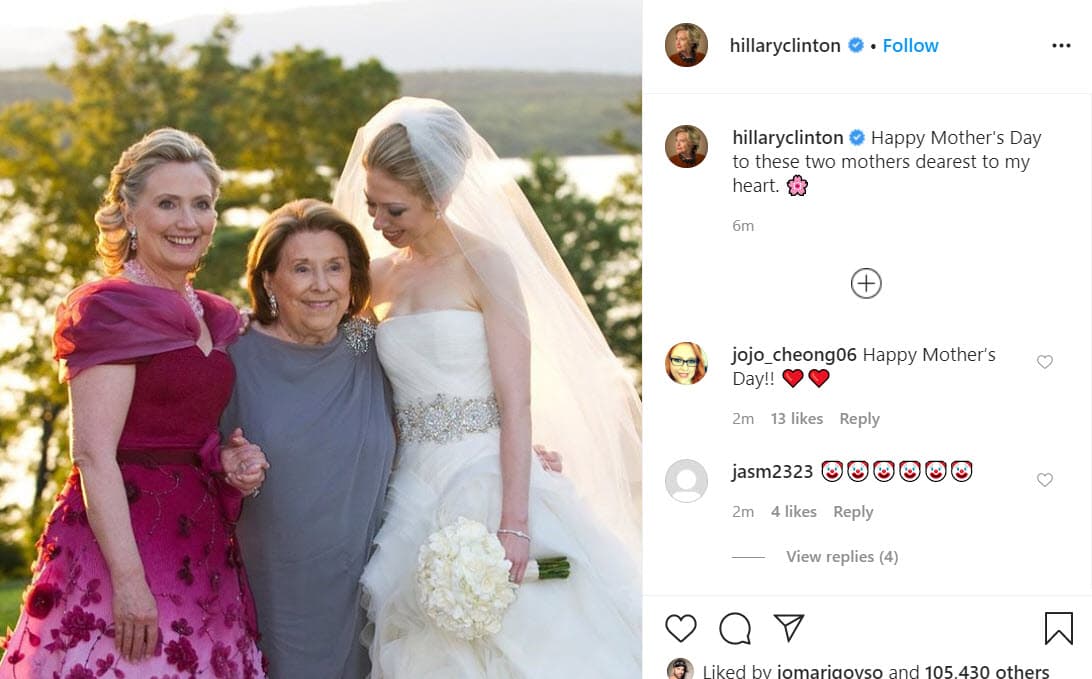Open likes list showing 13 likes
This screenshot has width=1092, height=679.
tap(796, 418)
